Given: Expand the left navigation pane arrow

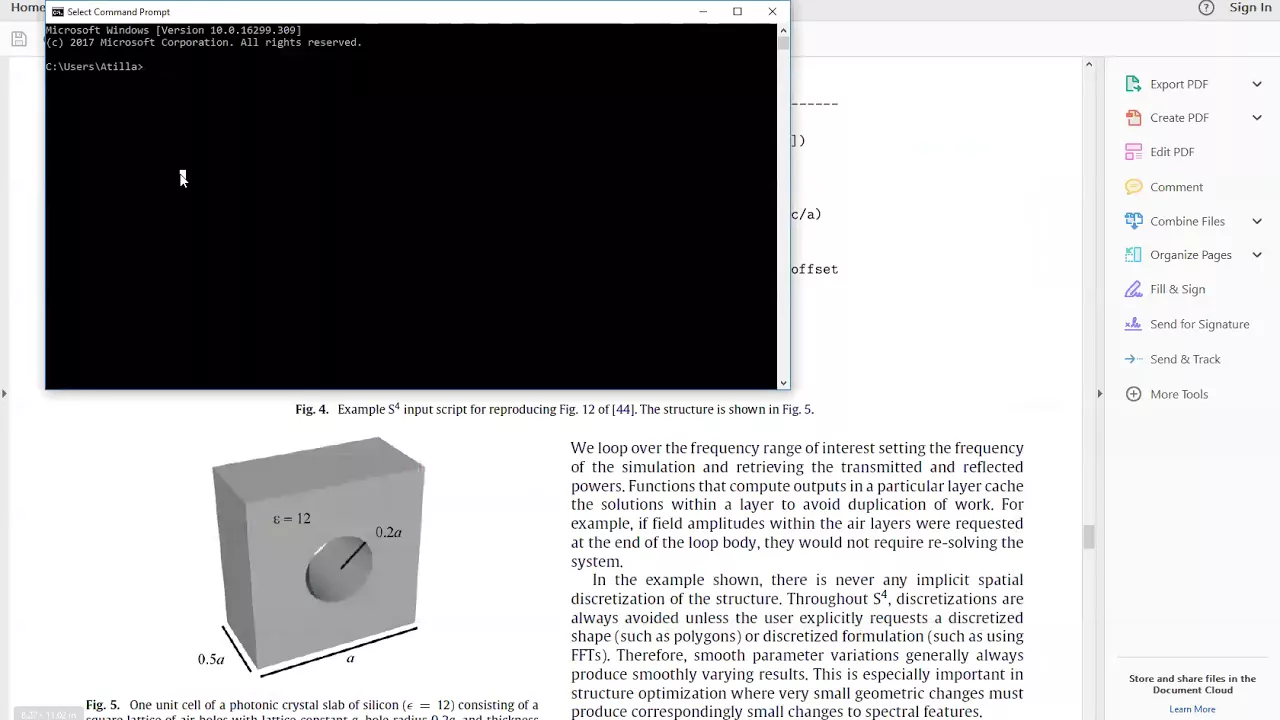Looking at the screenshot, I should tap(4, 394).
